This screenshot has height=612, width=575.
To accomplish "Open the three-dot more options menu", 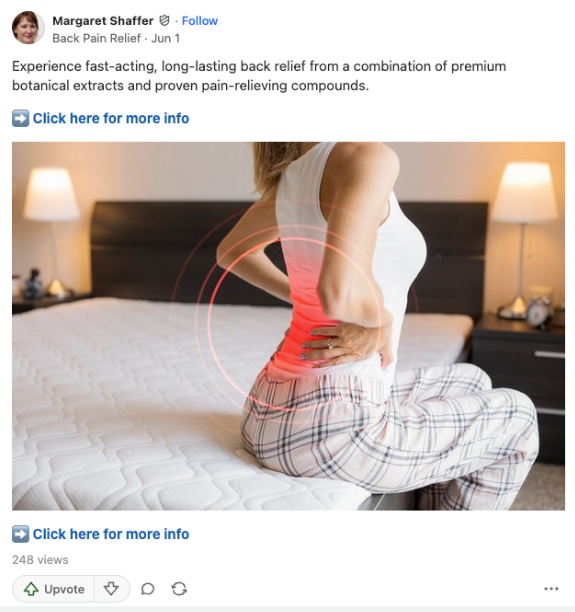I will pos(551,589).
